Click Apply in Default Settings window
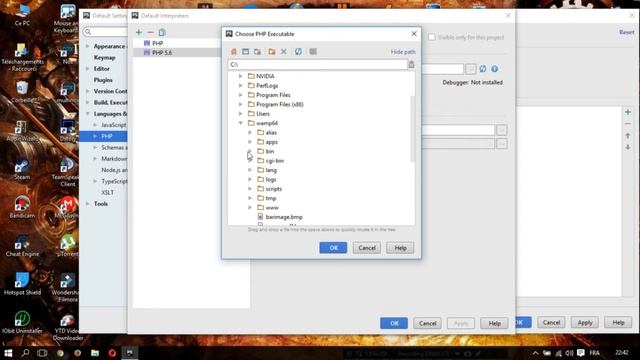This screenshot has width=640, height=360. click(584, 322)
